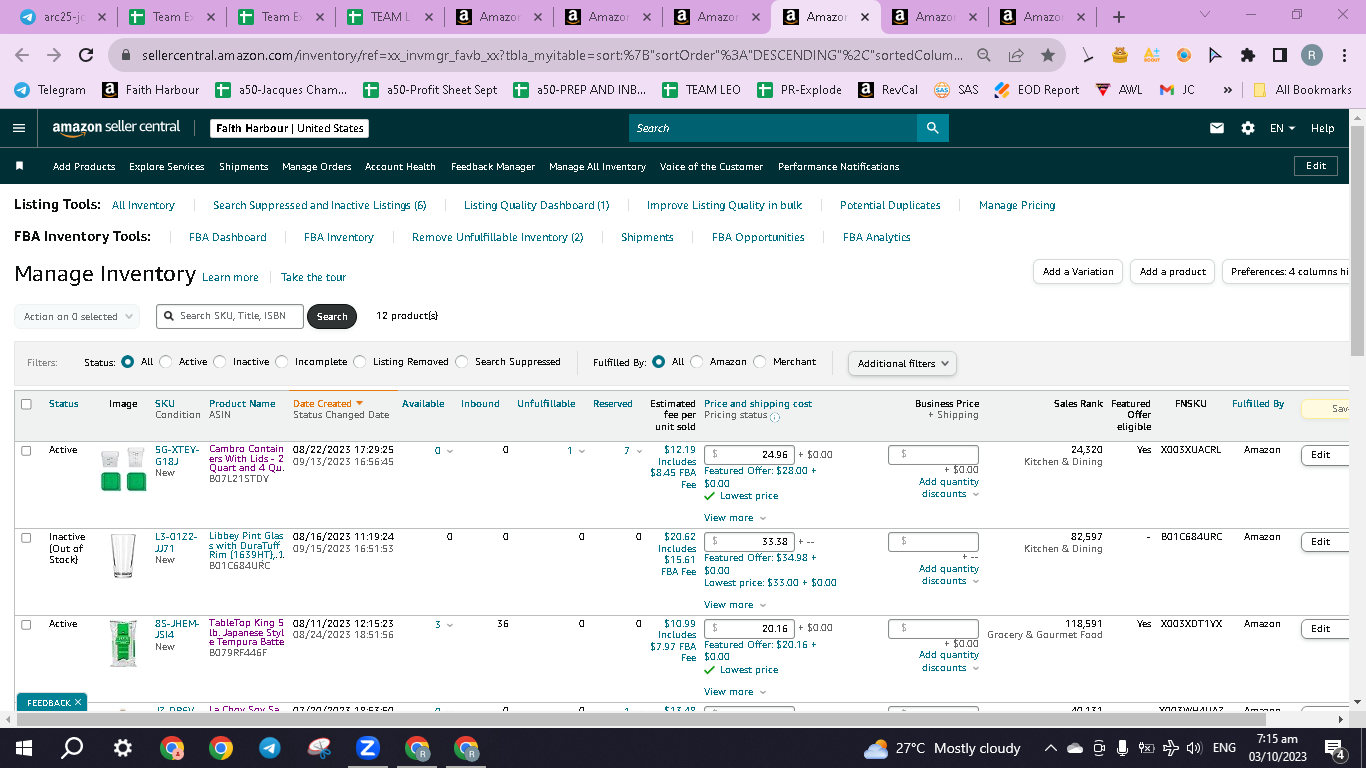Select the Incomplete status filter radio button

pos(282,362)
